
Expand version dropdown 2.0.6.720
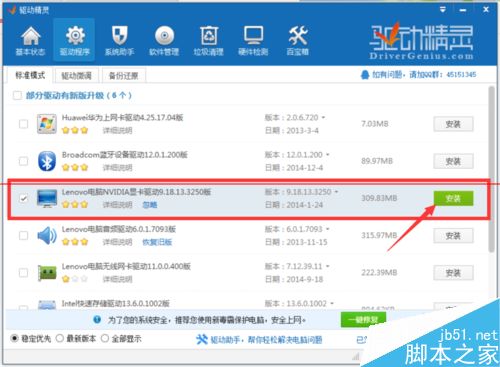click(x=323, y=118)
